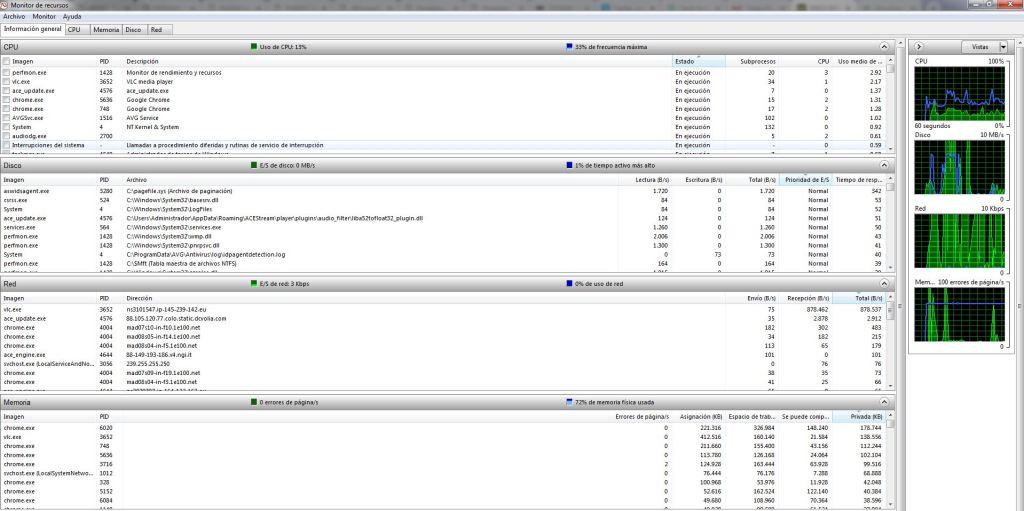Viewport: 1024px width, 511px height.
Task: Enable the AVGSvc.exe process checkbox
Action: coord(7,118)
